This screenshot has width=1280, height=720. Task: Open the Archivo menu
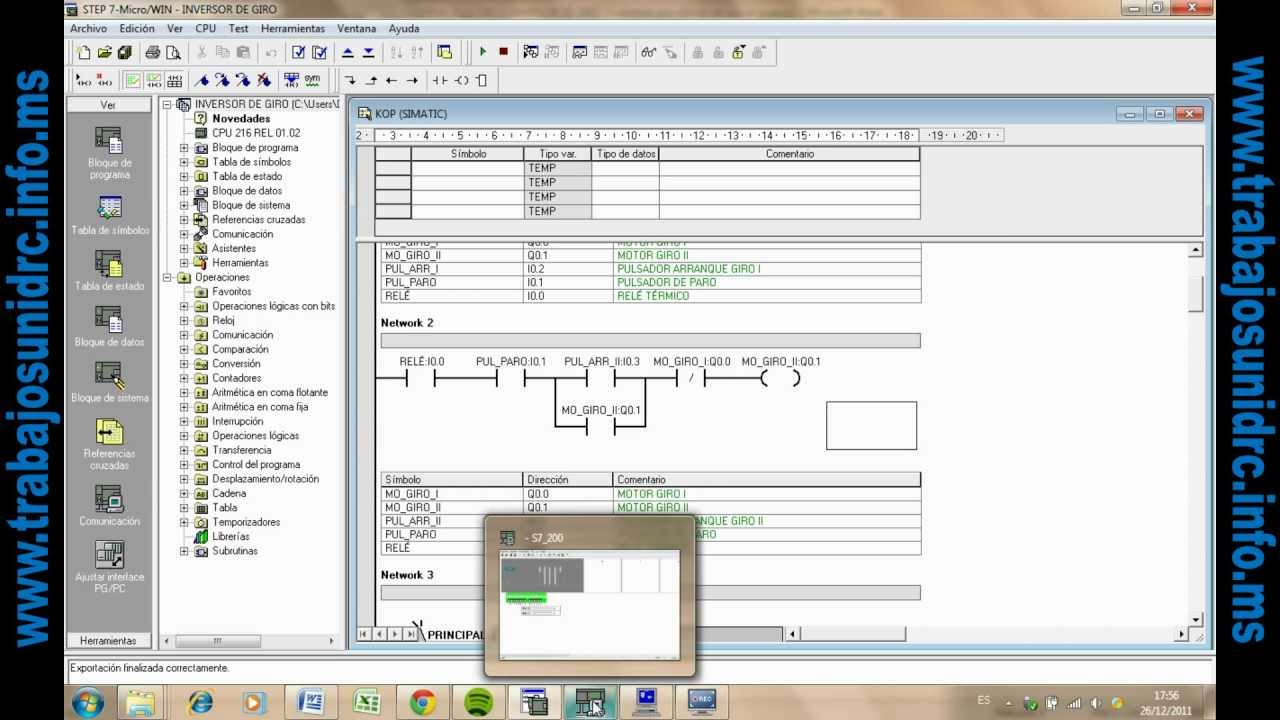88,29
